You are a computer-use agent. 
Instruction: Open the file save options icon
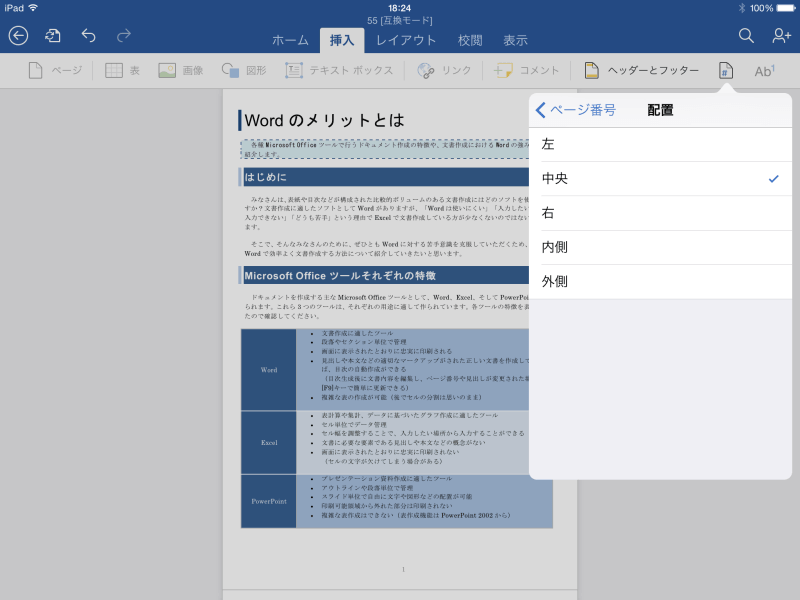coord(53,36)
